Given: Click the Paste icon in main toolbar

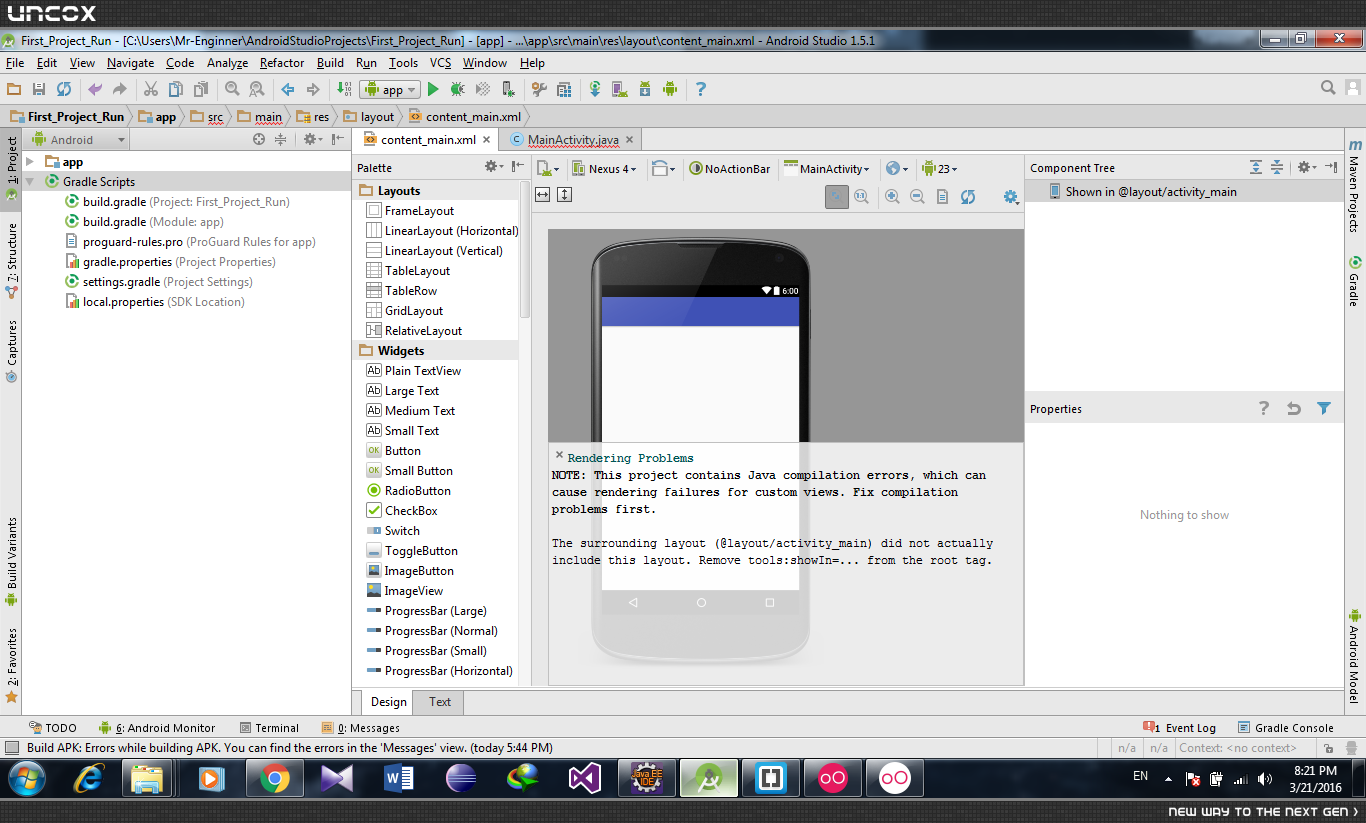Looking at the screenshot, I should tap(201, 89).
